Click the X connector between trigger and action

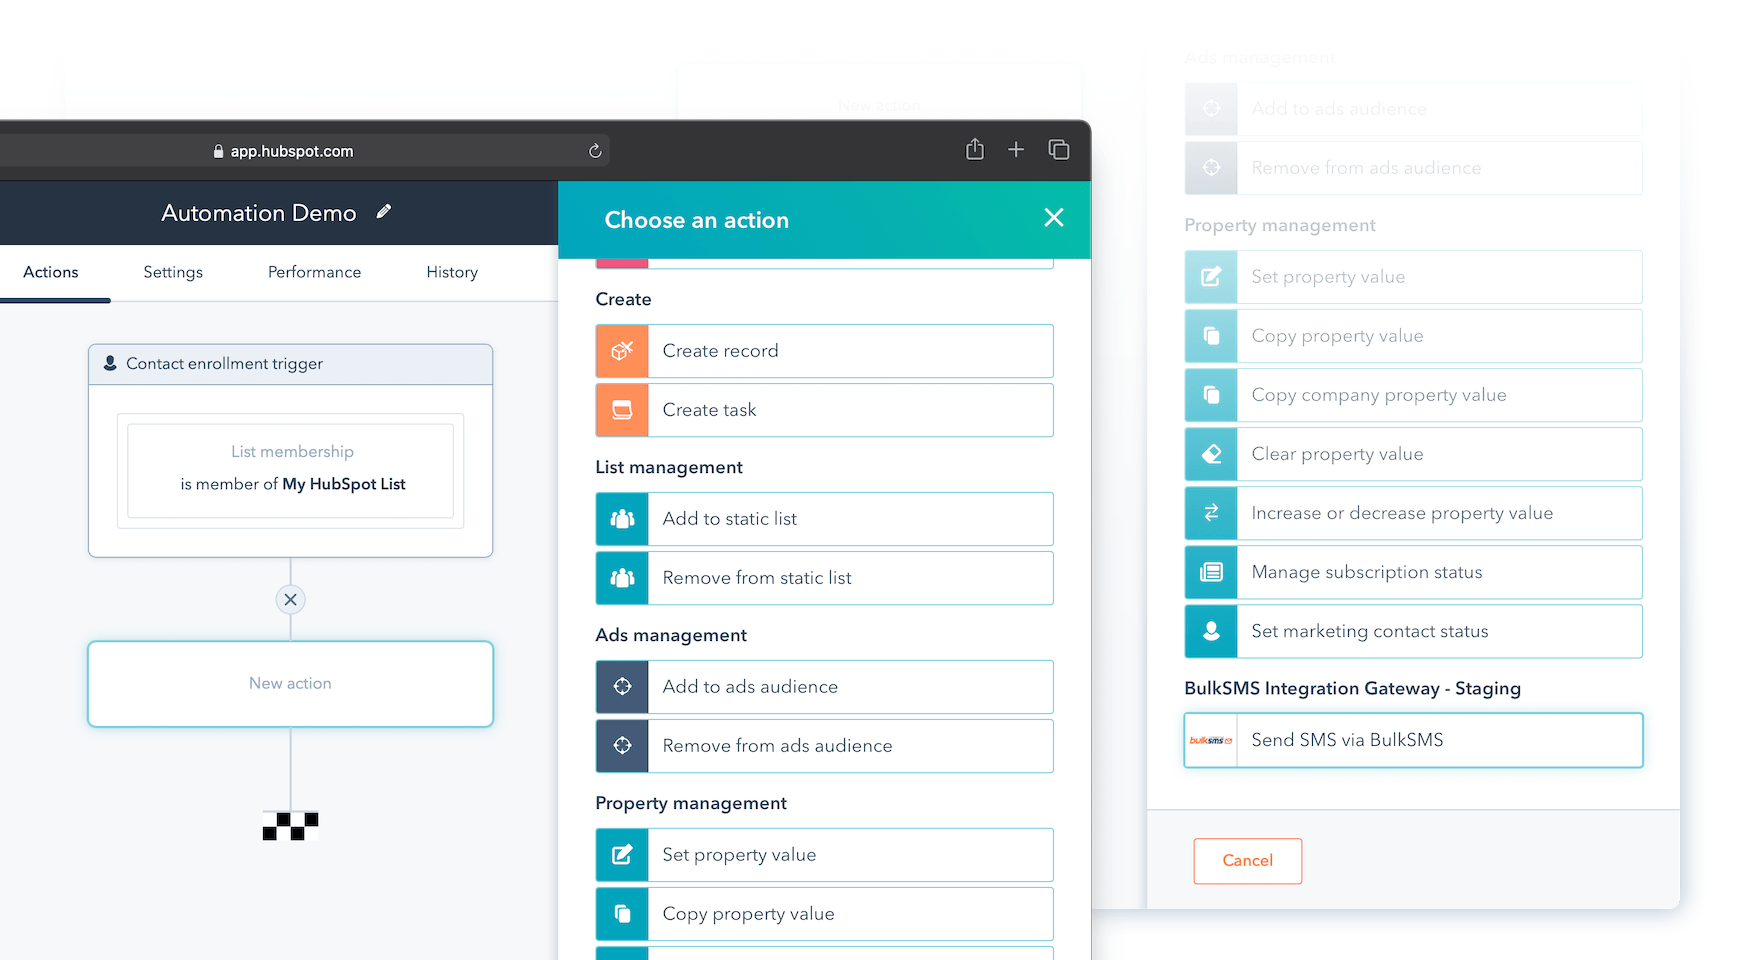290,600
